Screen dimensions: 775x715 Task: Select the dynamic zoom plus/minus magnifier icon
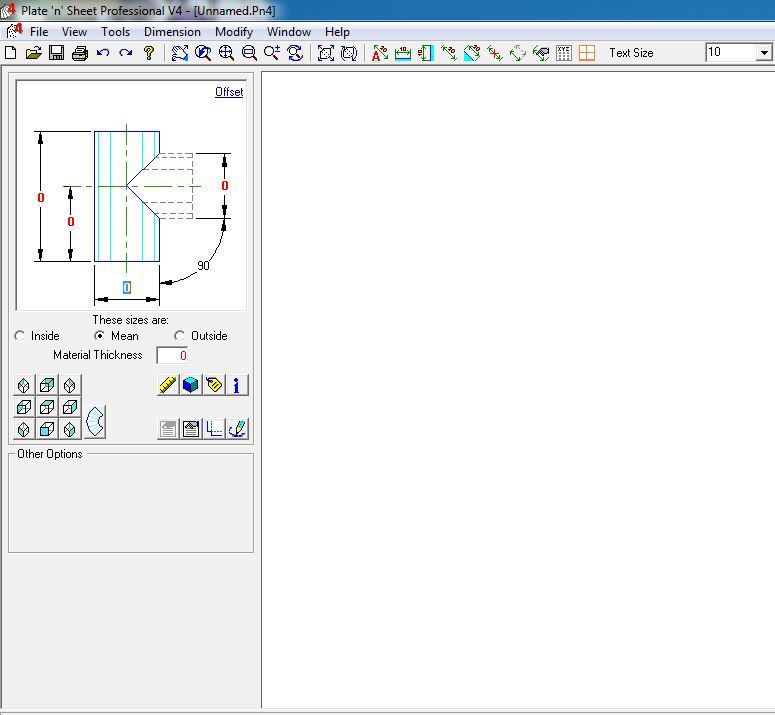(x=272, y=53)
